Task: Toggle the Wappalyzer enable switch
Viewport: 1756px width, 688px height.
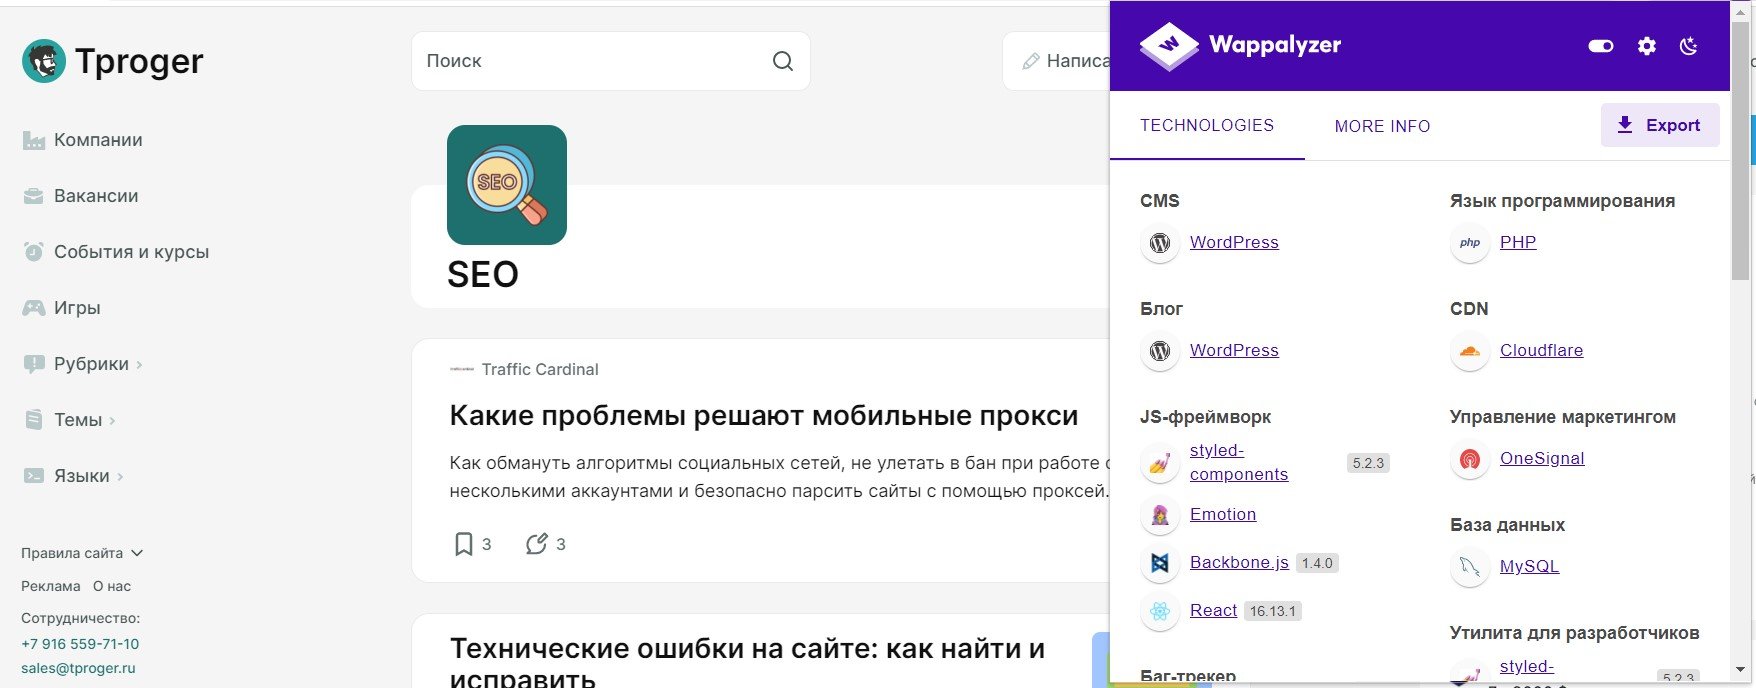Action: (1601, 46)
